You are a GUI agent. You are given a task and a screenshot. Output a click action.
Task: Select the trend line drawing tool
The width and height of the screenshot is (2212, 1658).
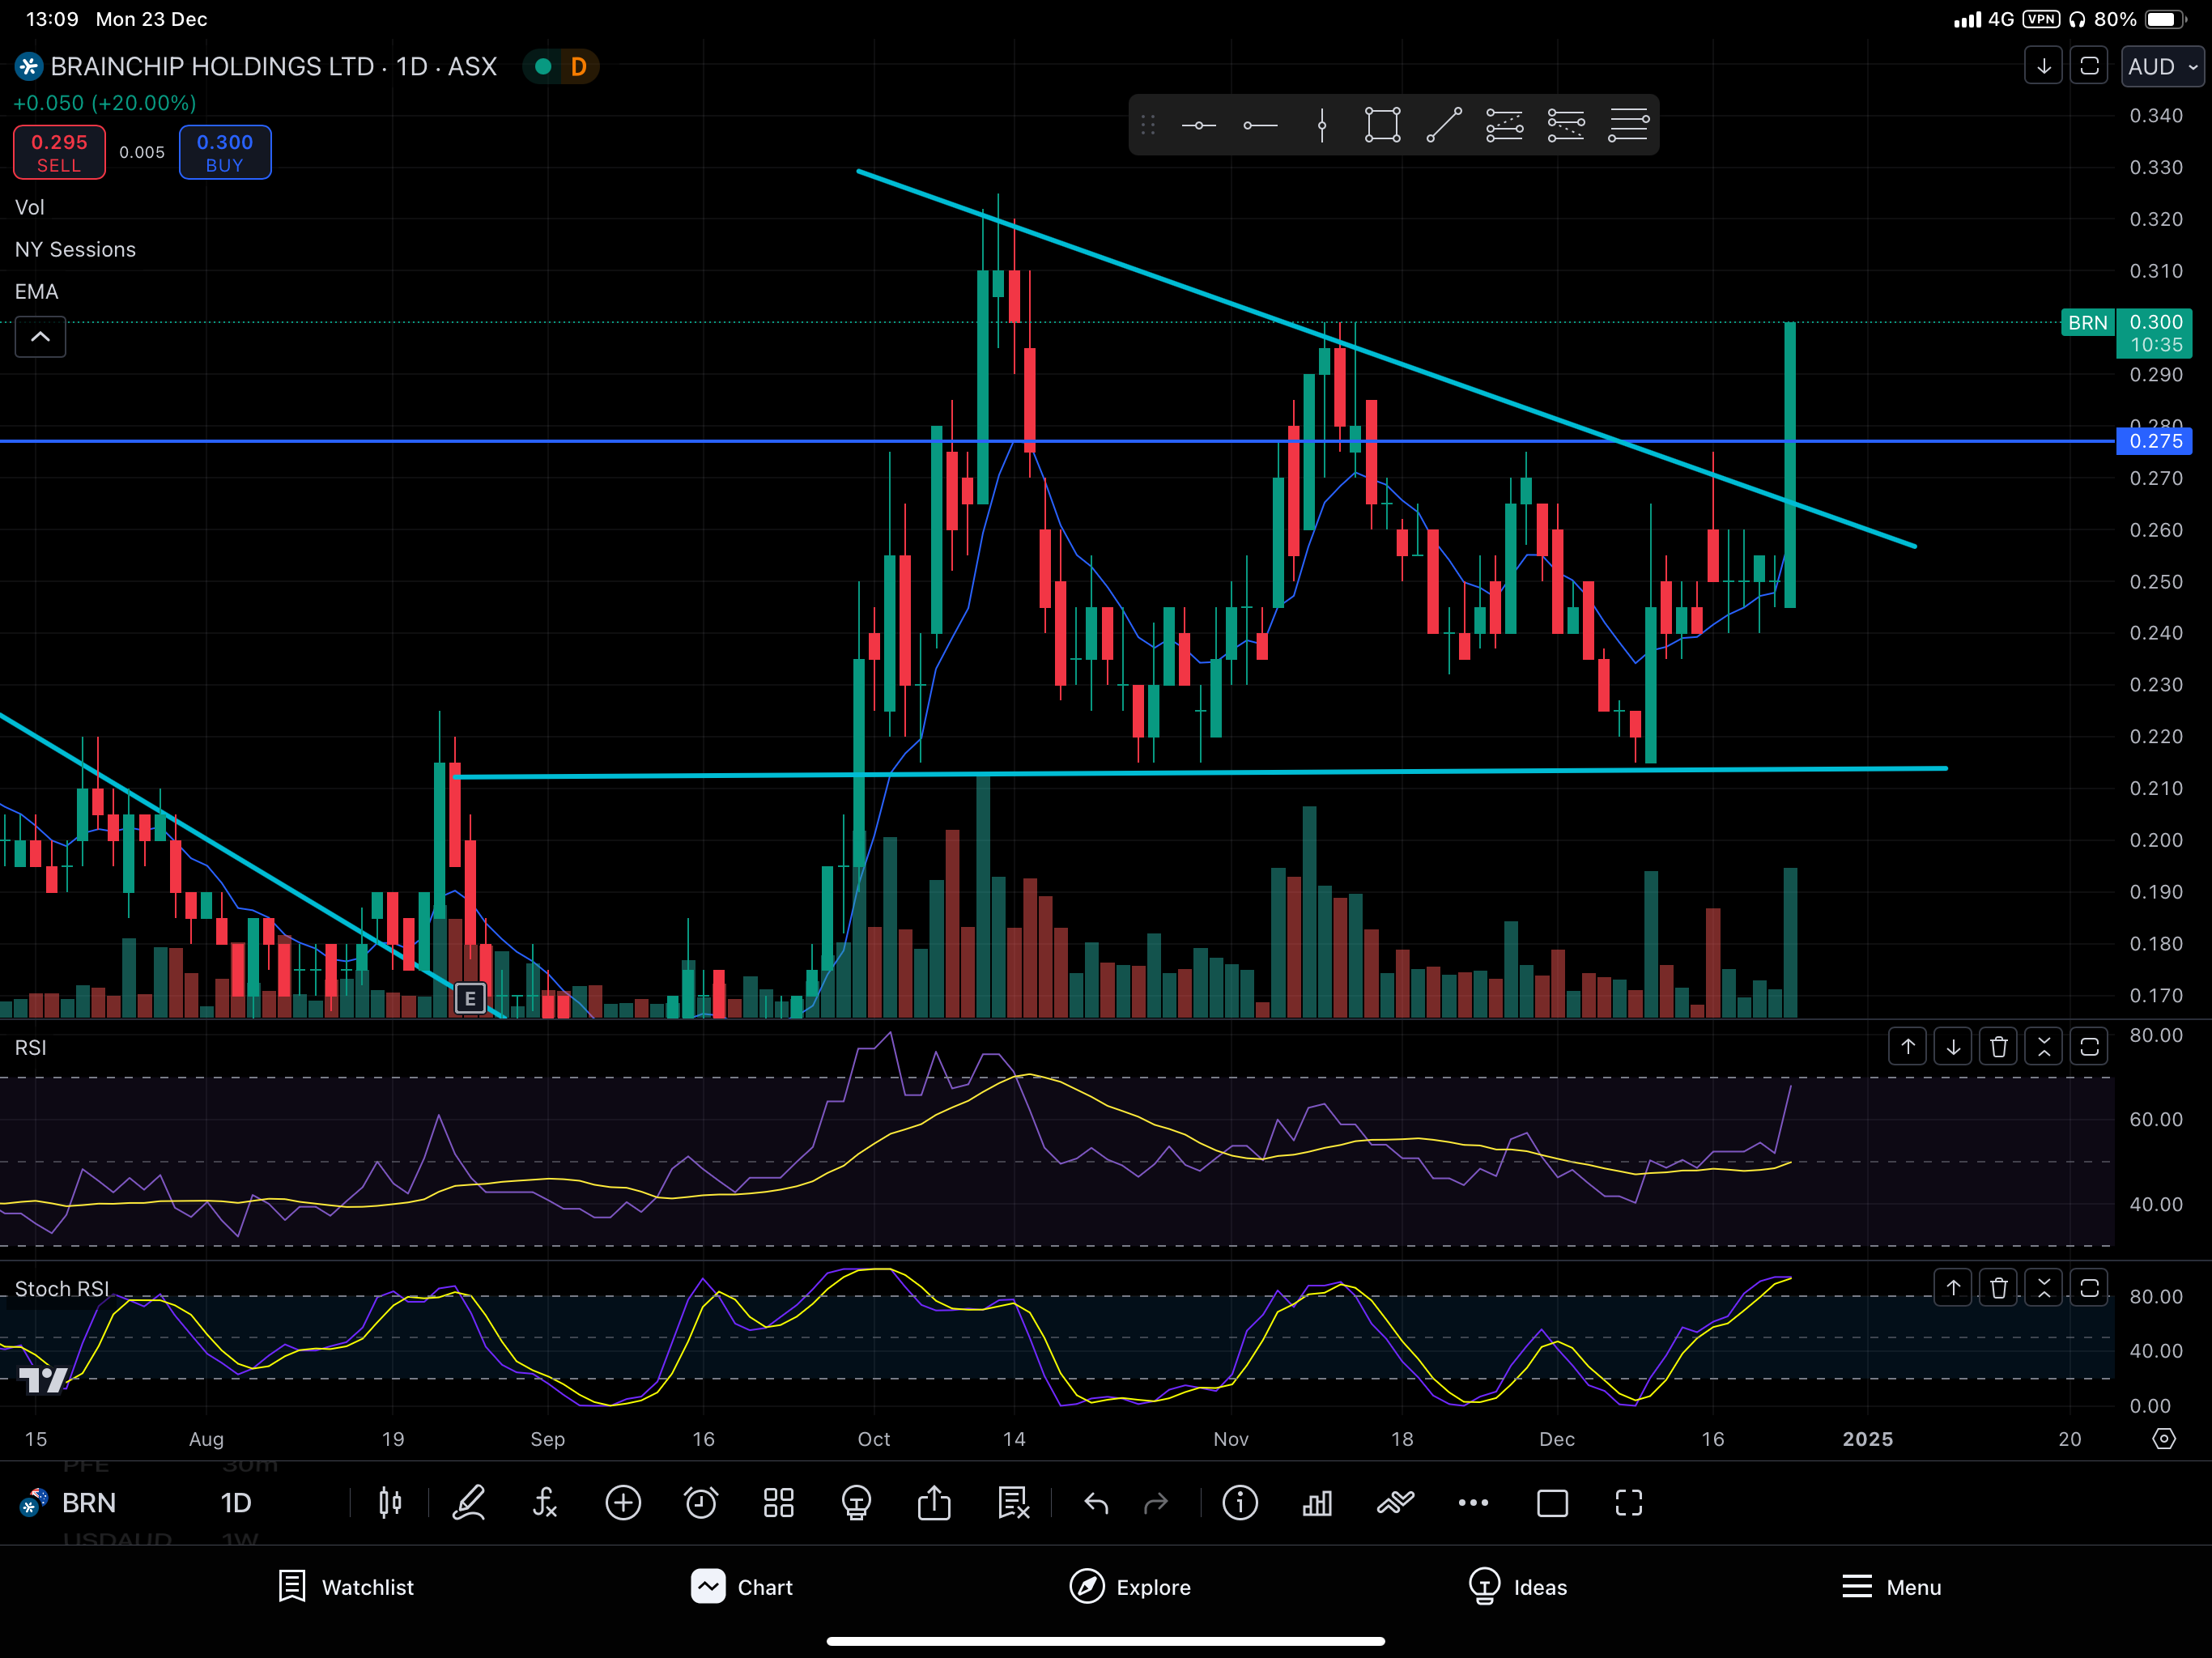(1444, 125)
